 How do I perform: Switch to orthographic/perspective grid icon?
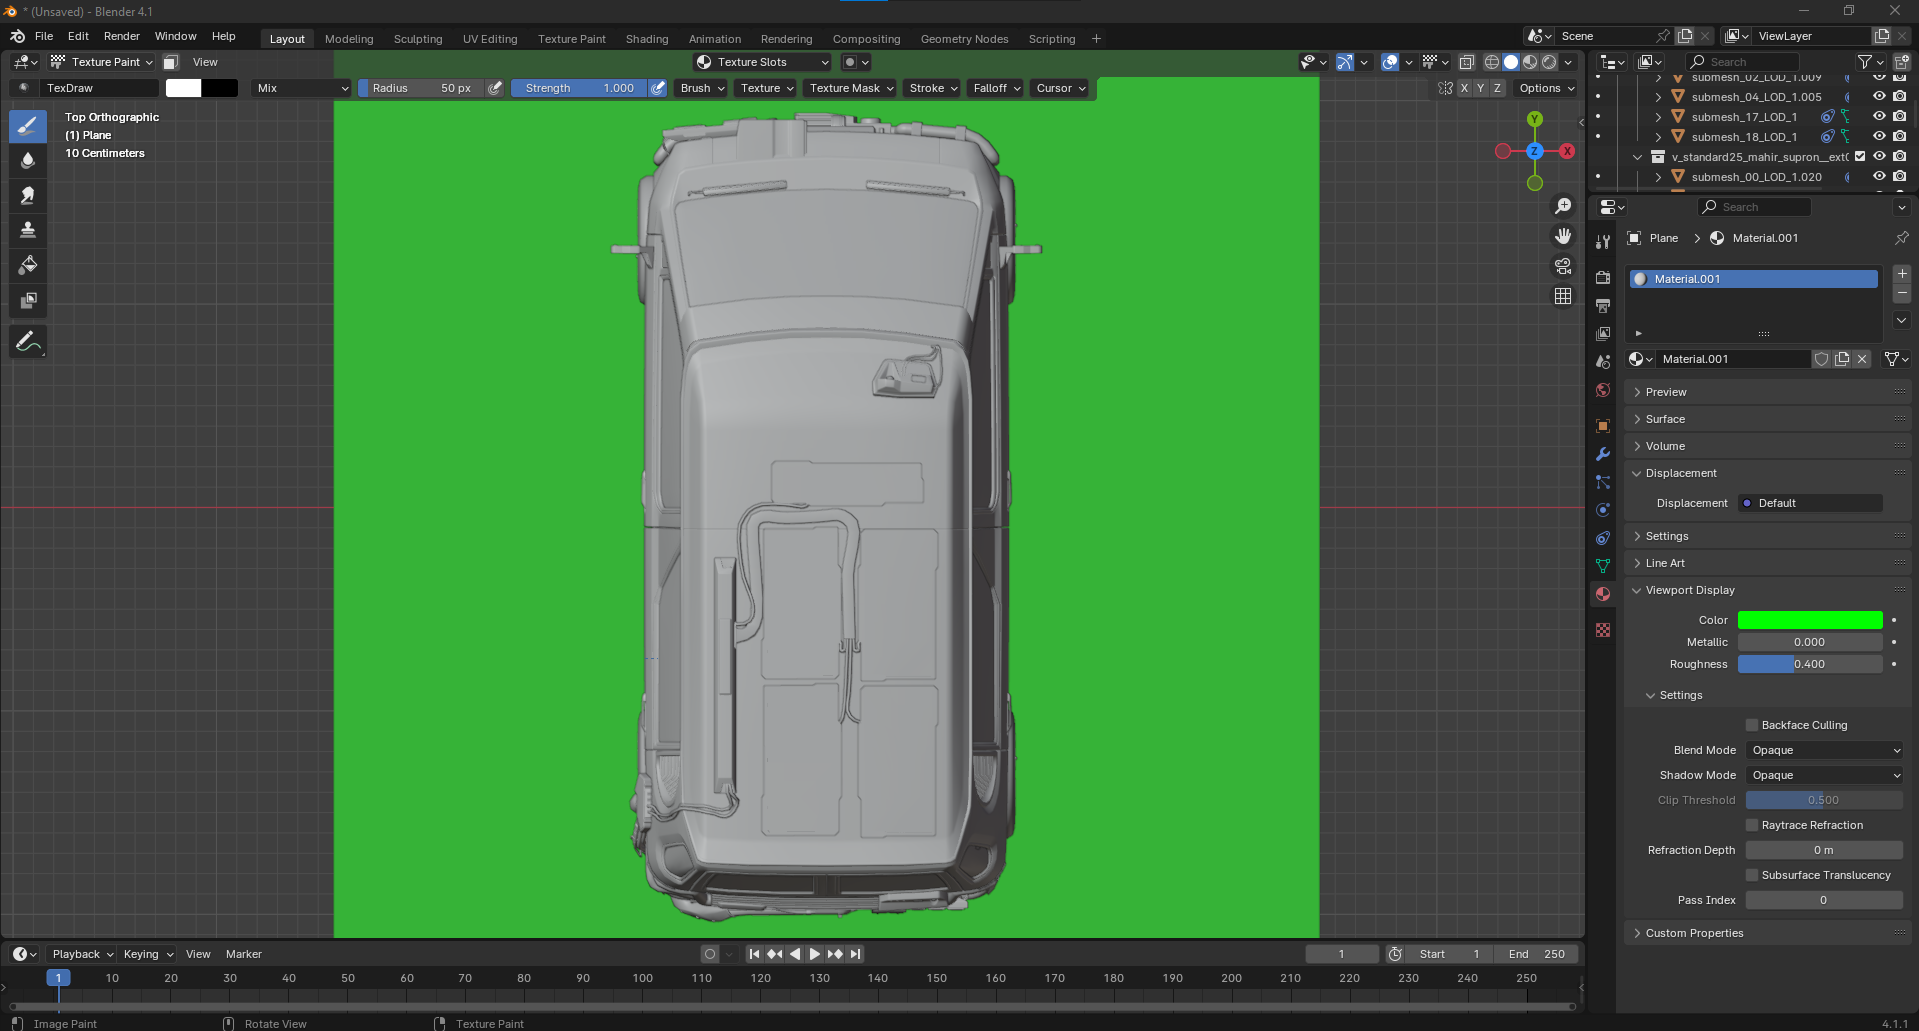(1562, 296)
